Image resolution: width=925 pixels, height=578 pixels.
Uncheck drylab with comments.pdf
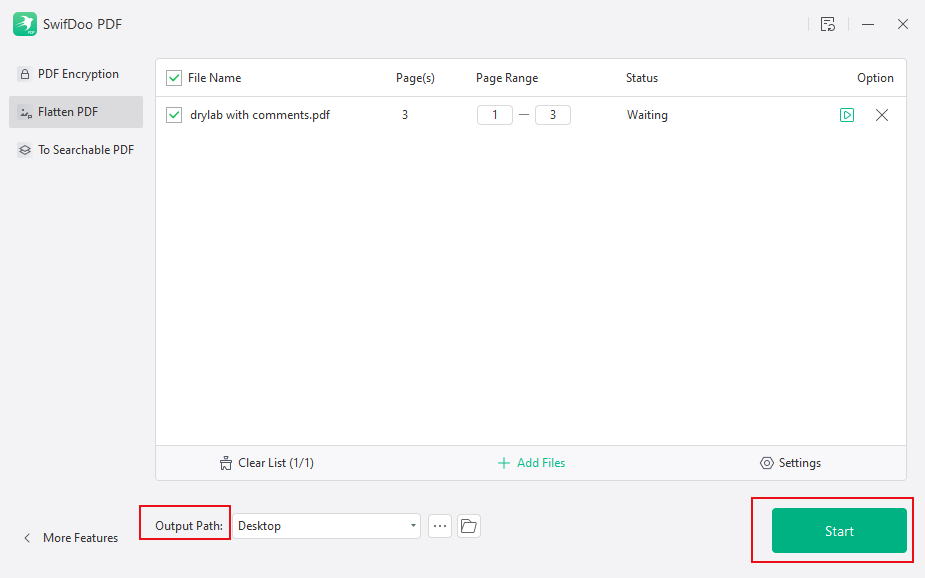coord(173,115)
